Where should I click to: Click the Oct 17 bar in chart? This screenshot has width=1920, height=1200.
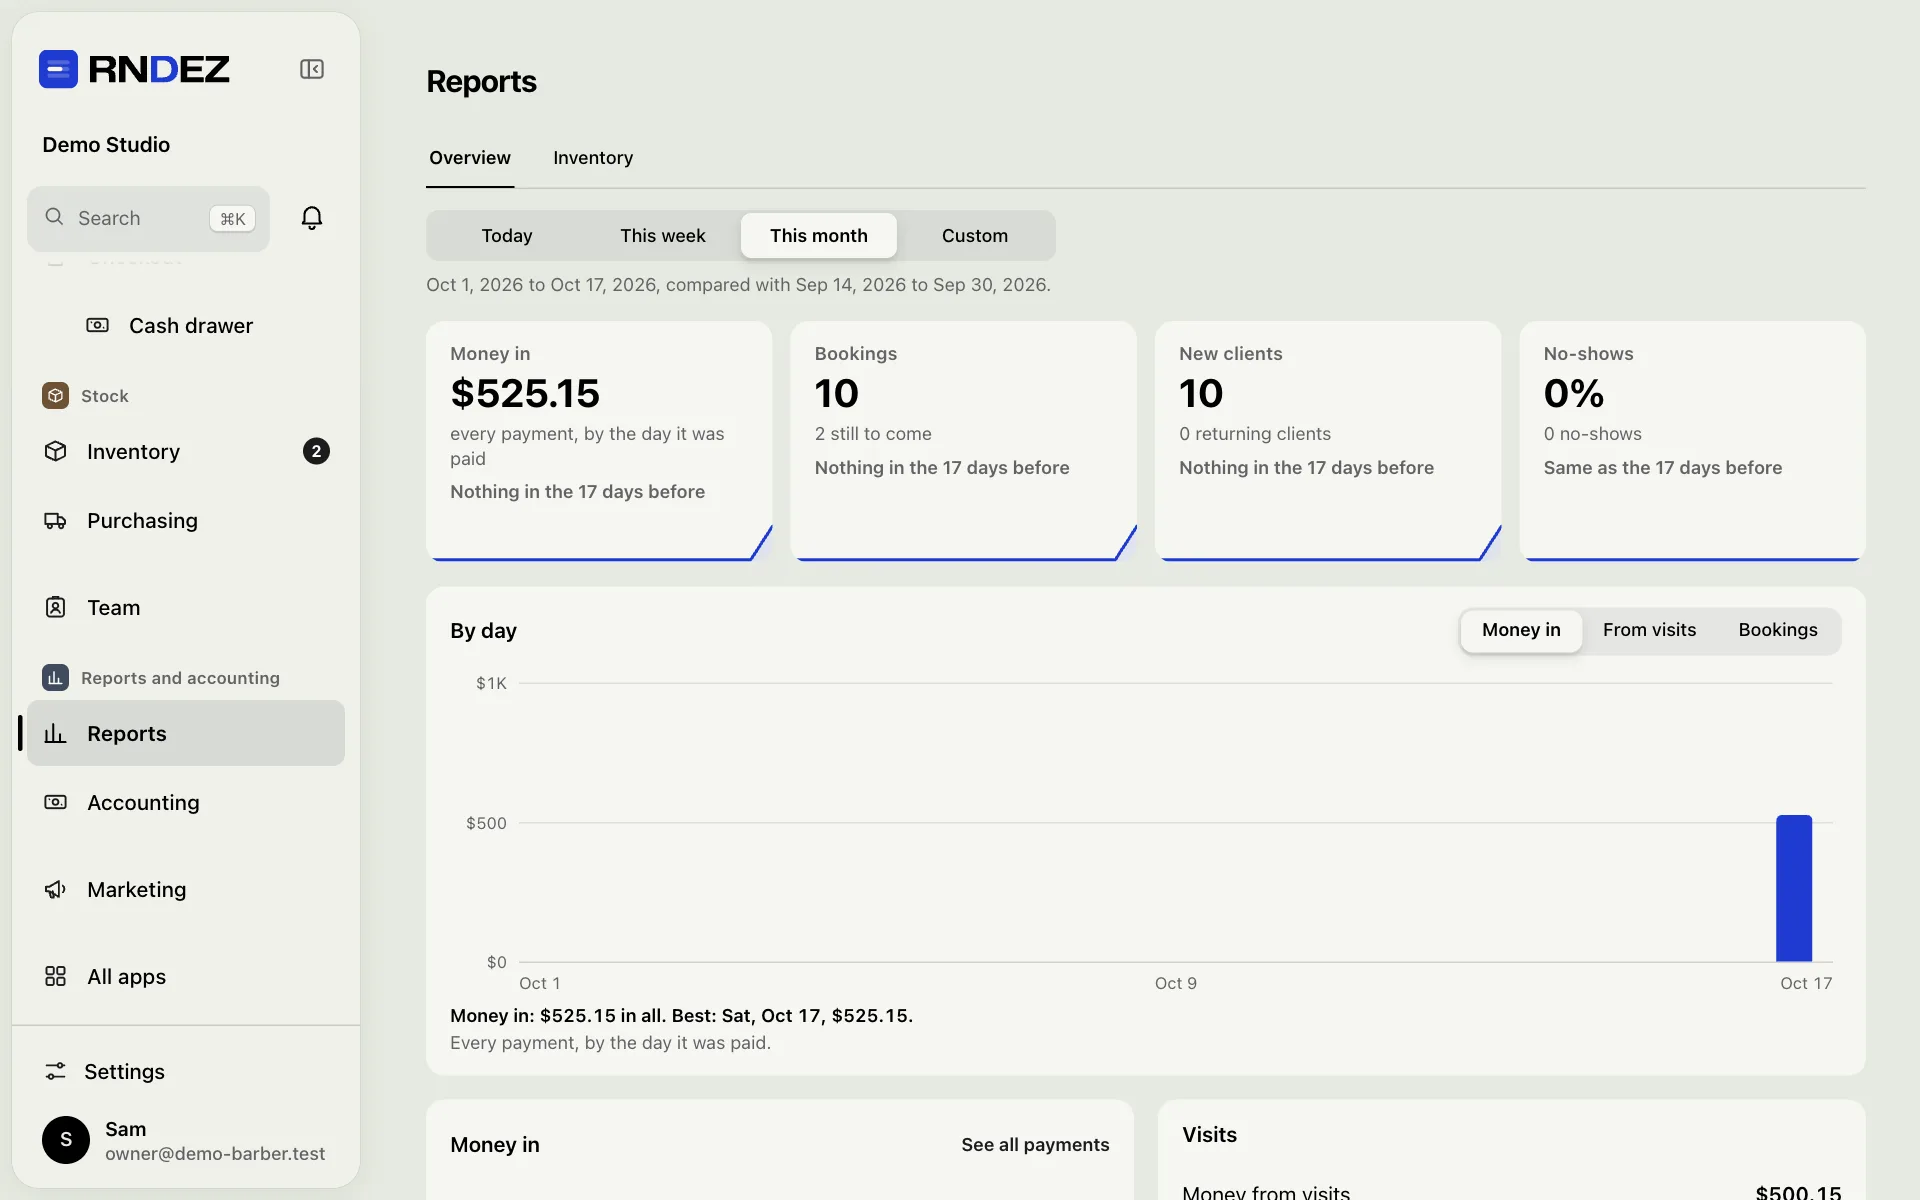point(1794,888)
